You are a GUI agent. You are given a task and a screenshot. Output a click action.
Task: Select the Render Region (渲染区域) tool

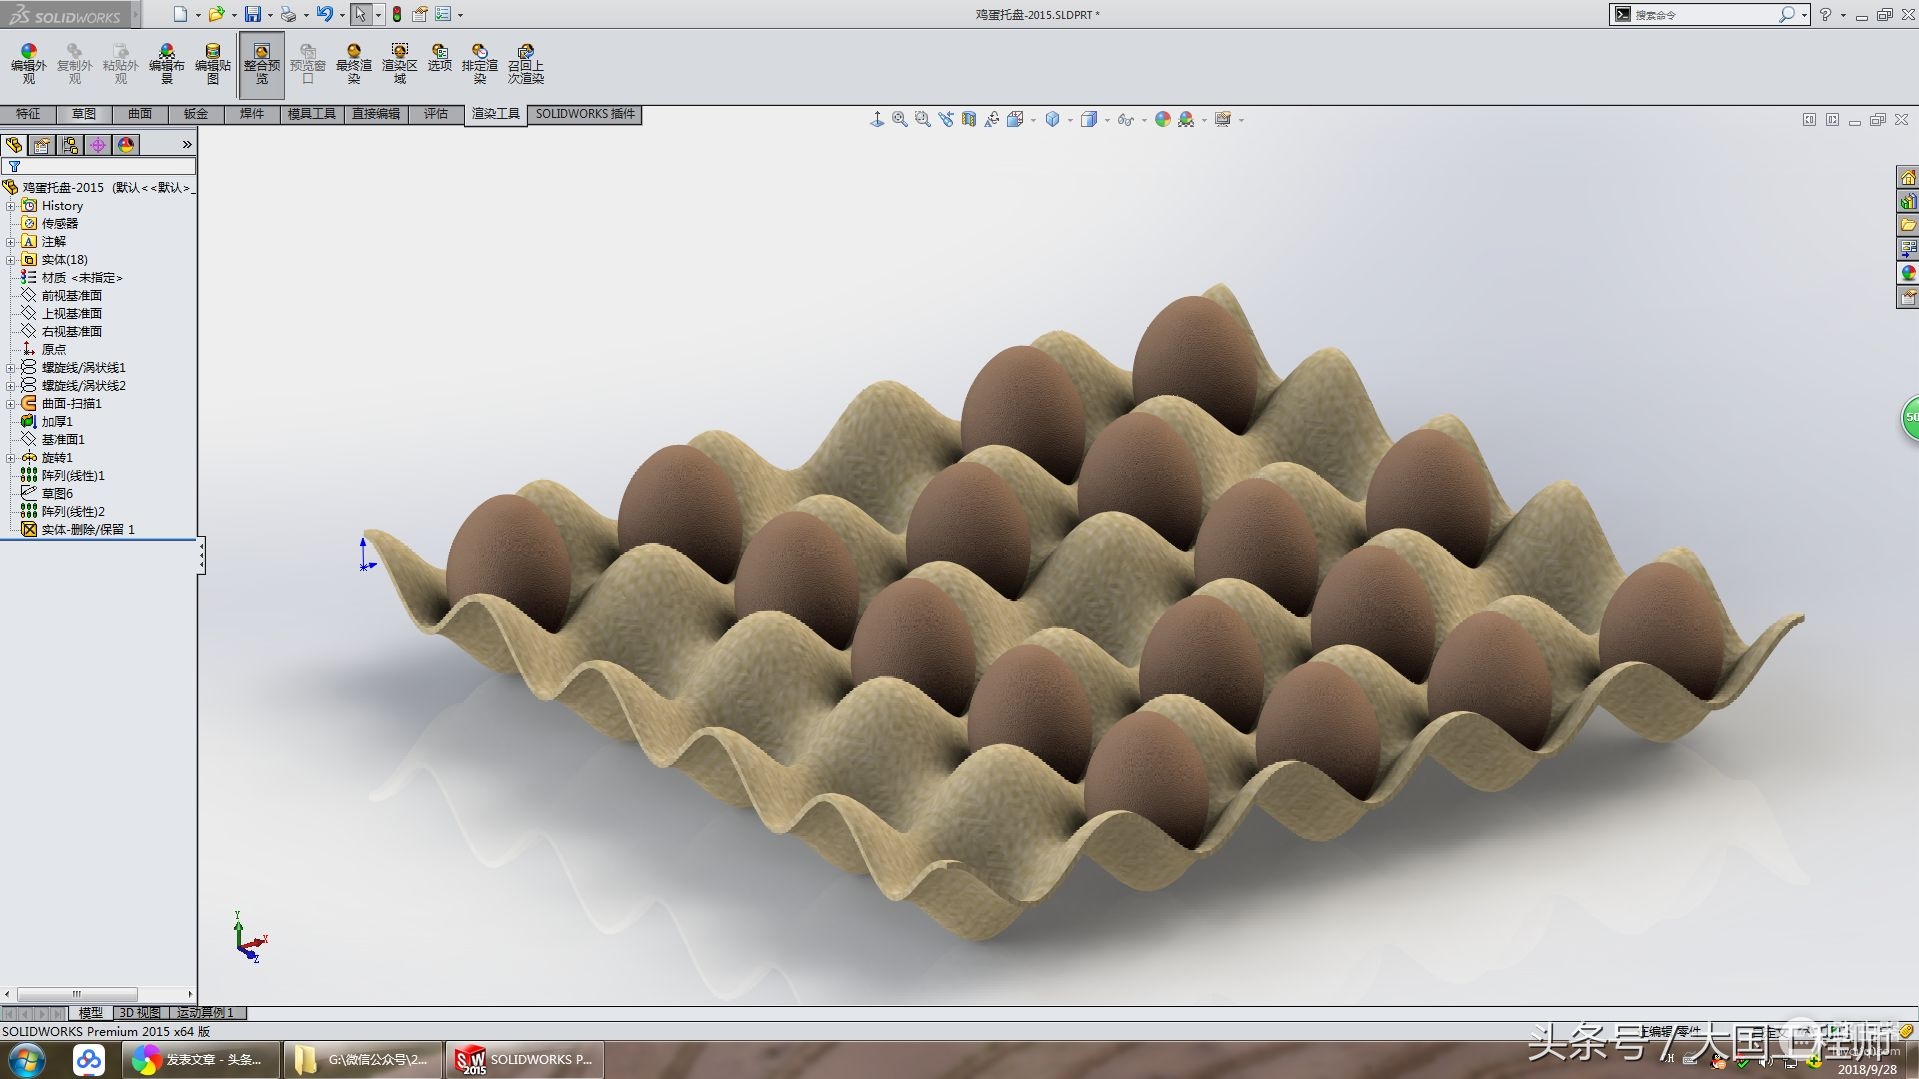[x=399, y=64]
